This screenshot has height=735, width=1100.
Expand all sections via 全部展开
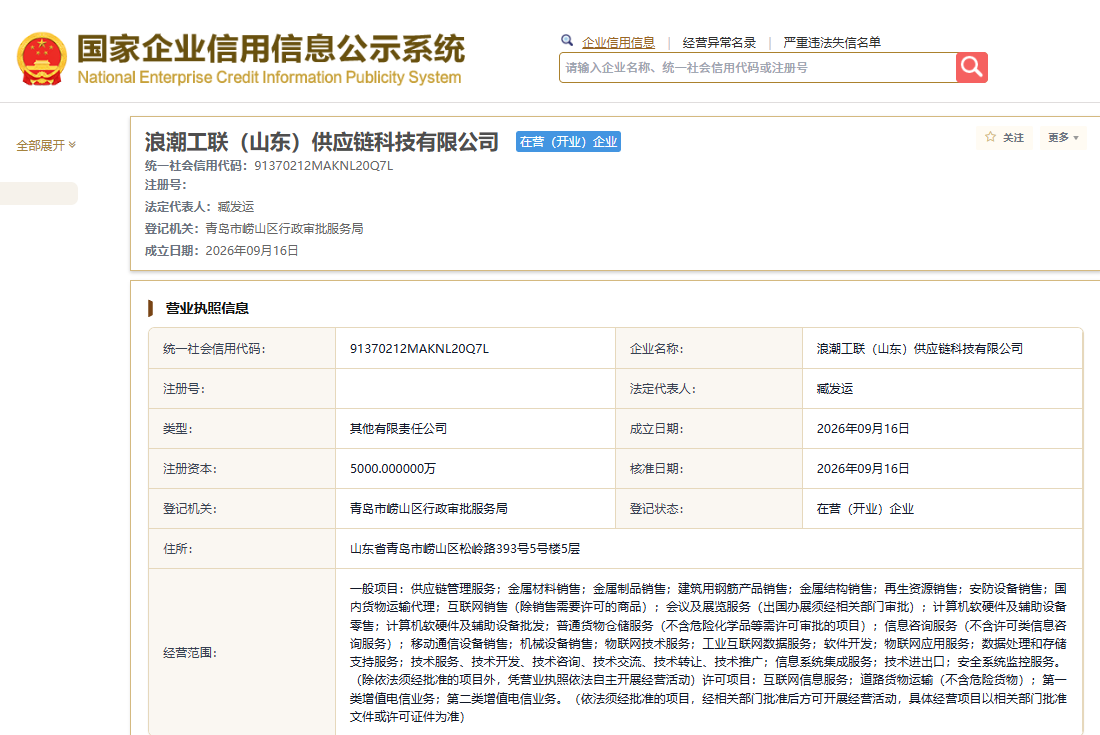click(x=46, y=145)
